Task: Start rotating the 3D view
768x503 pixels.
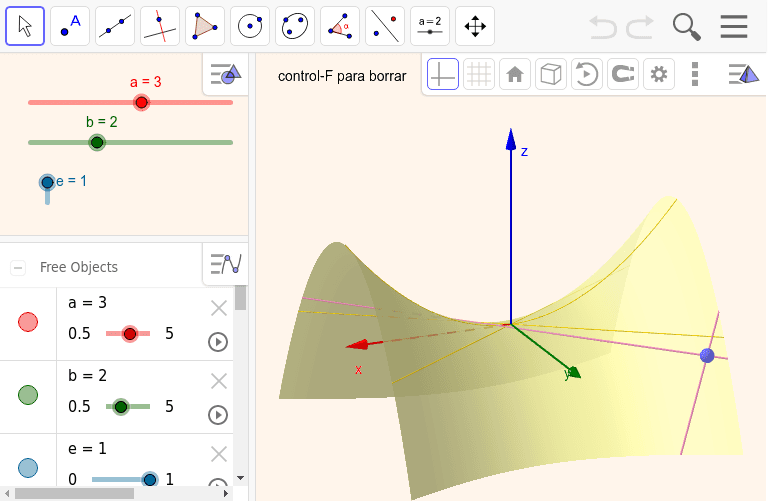Action: point(587,74)
